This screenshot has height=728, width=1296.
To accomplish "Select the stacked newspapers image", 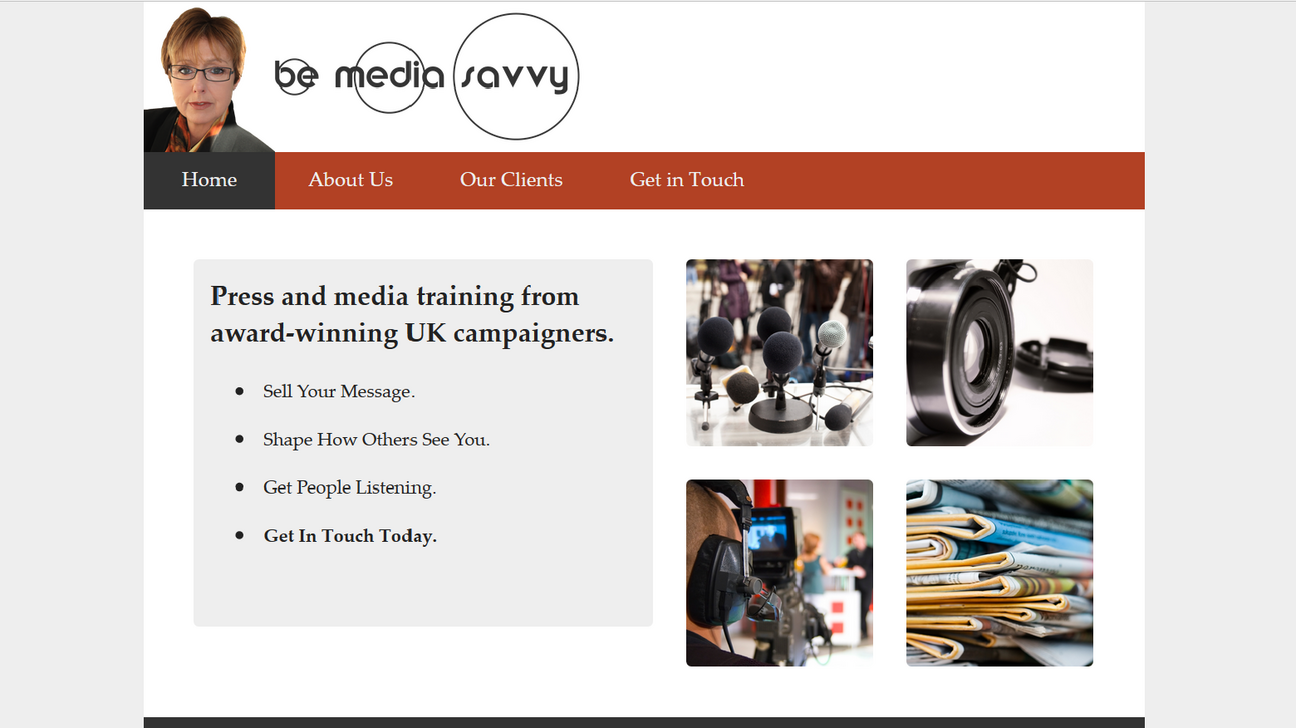I will point(999,573).
